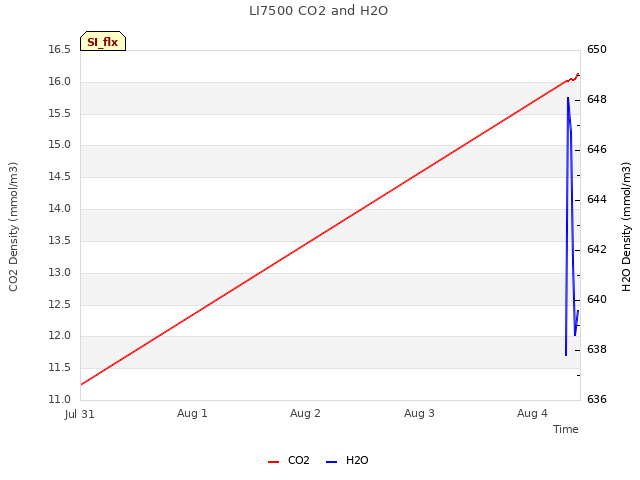
Task: Click the 648 right axis value
Action: (x=597, y=99)
